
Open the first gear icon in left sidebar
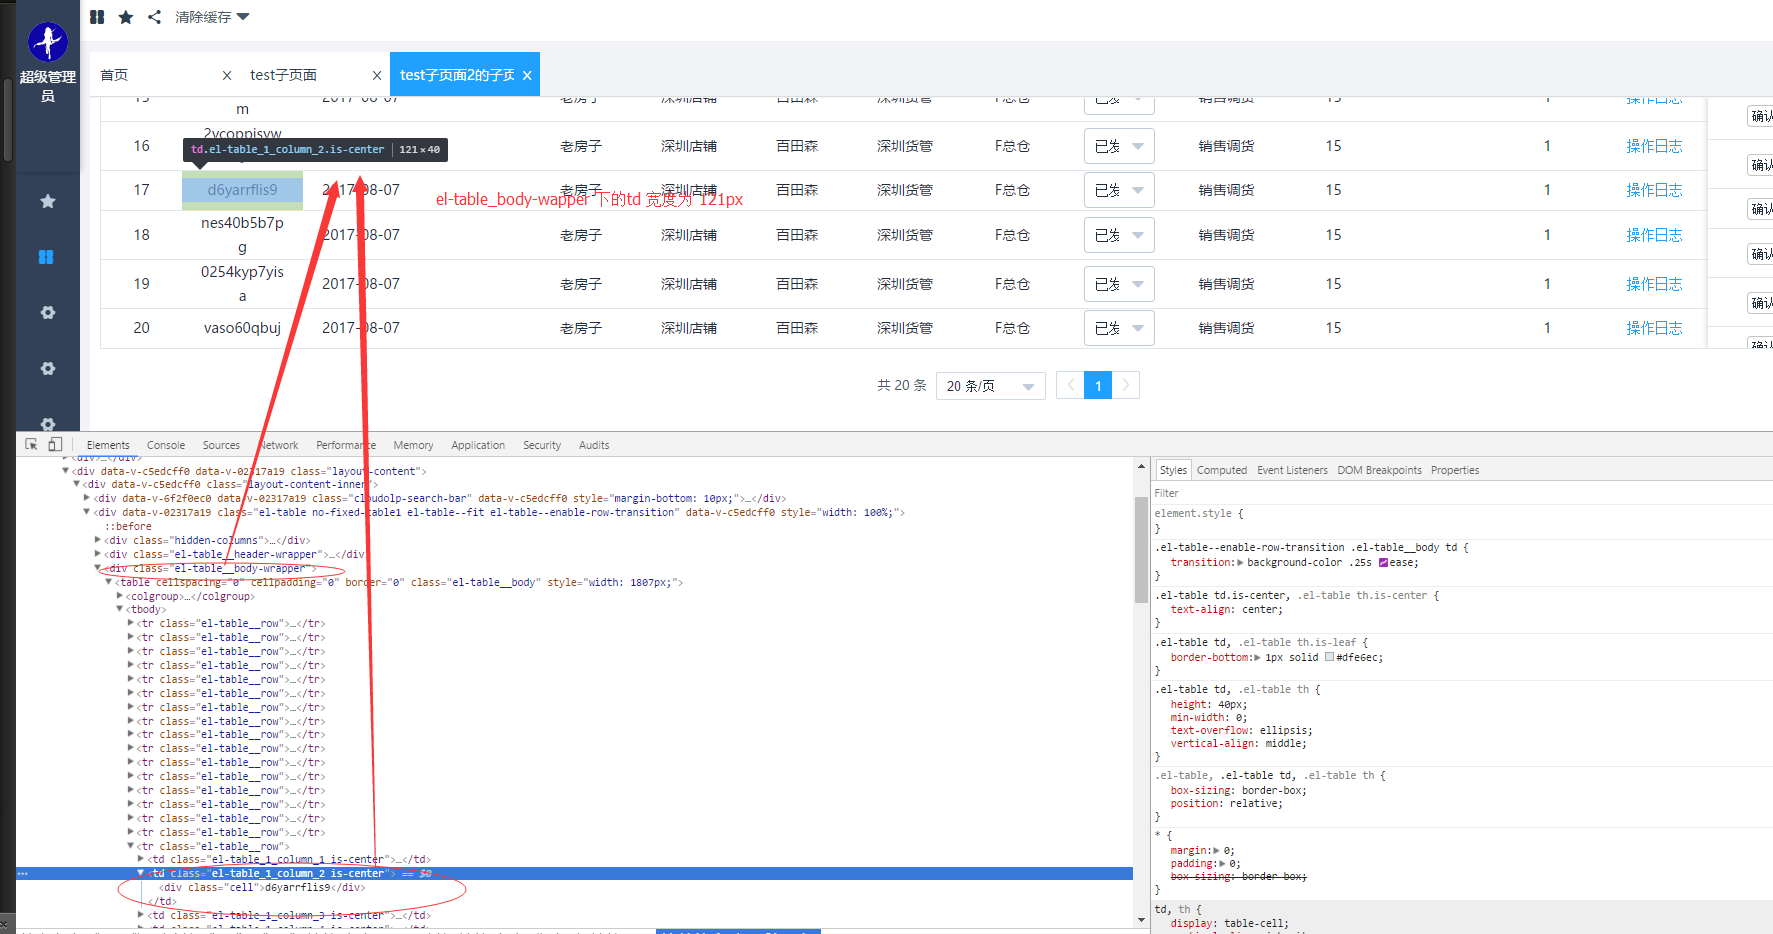click(x=46, y=312)
